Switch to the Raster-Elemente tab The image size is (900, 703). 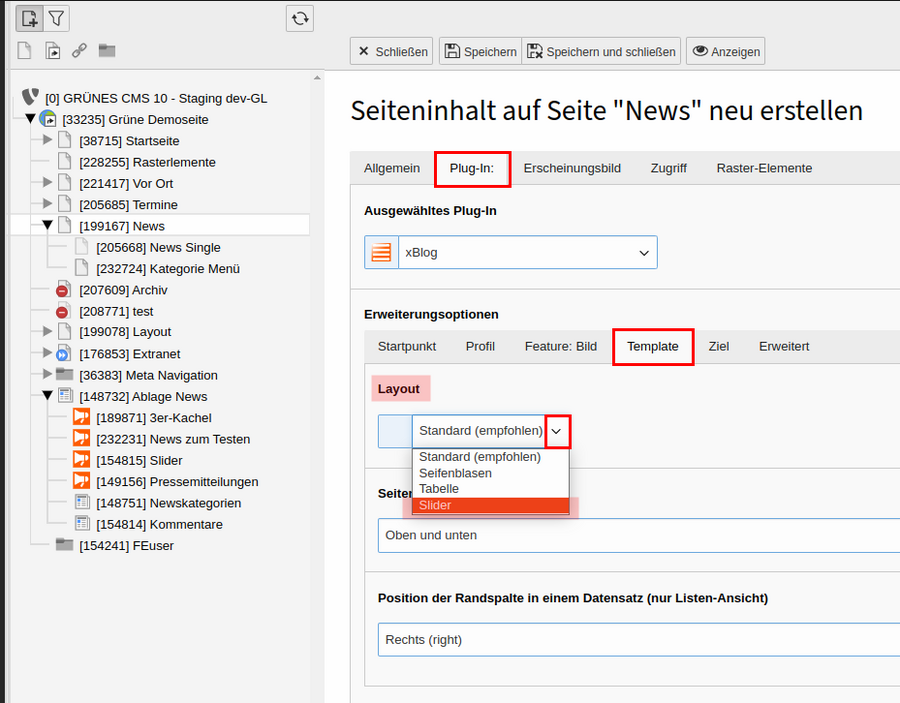coord(764,168)
